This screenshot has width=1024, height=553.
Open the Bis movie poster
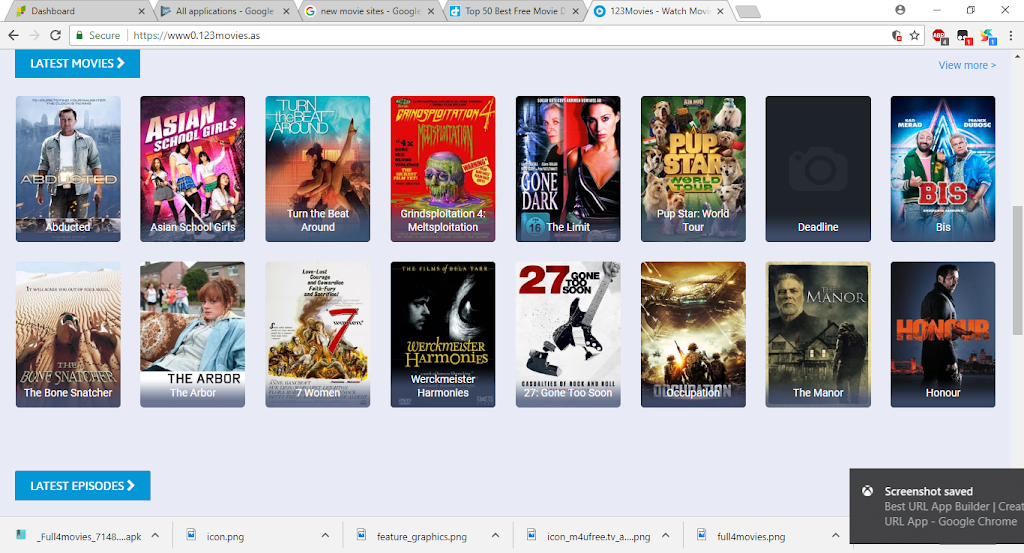pyautogui.click(x=943, y=169)
